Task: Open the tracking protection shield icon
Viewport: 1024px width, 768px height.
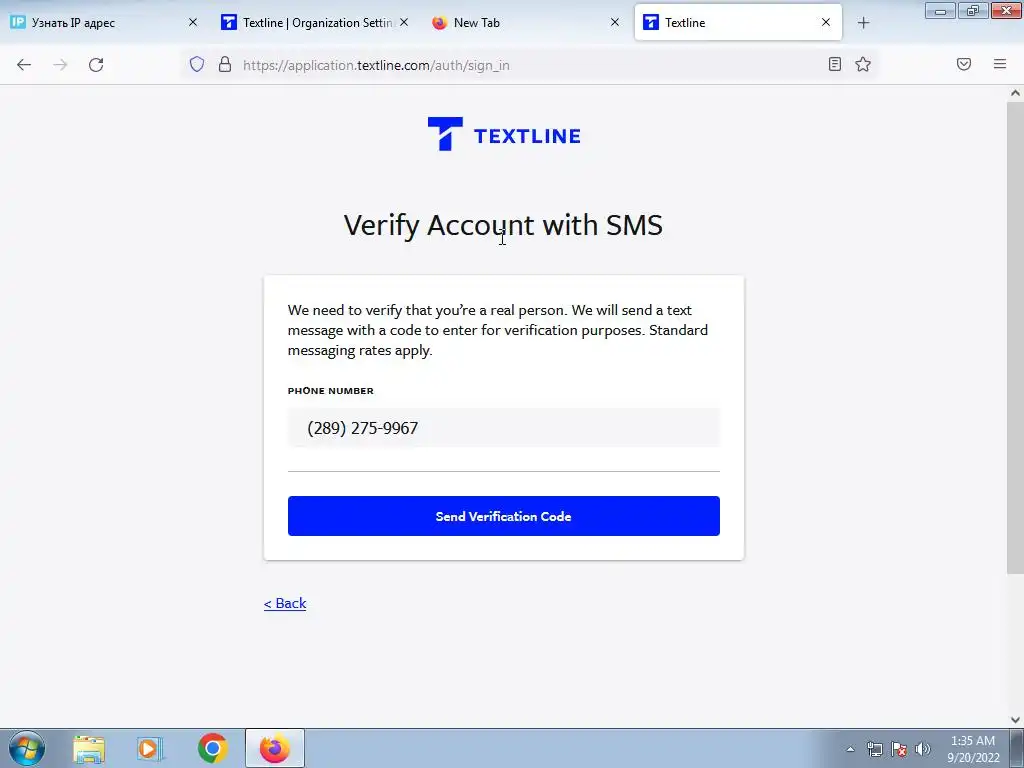Action: click(197, 64)
